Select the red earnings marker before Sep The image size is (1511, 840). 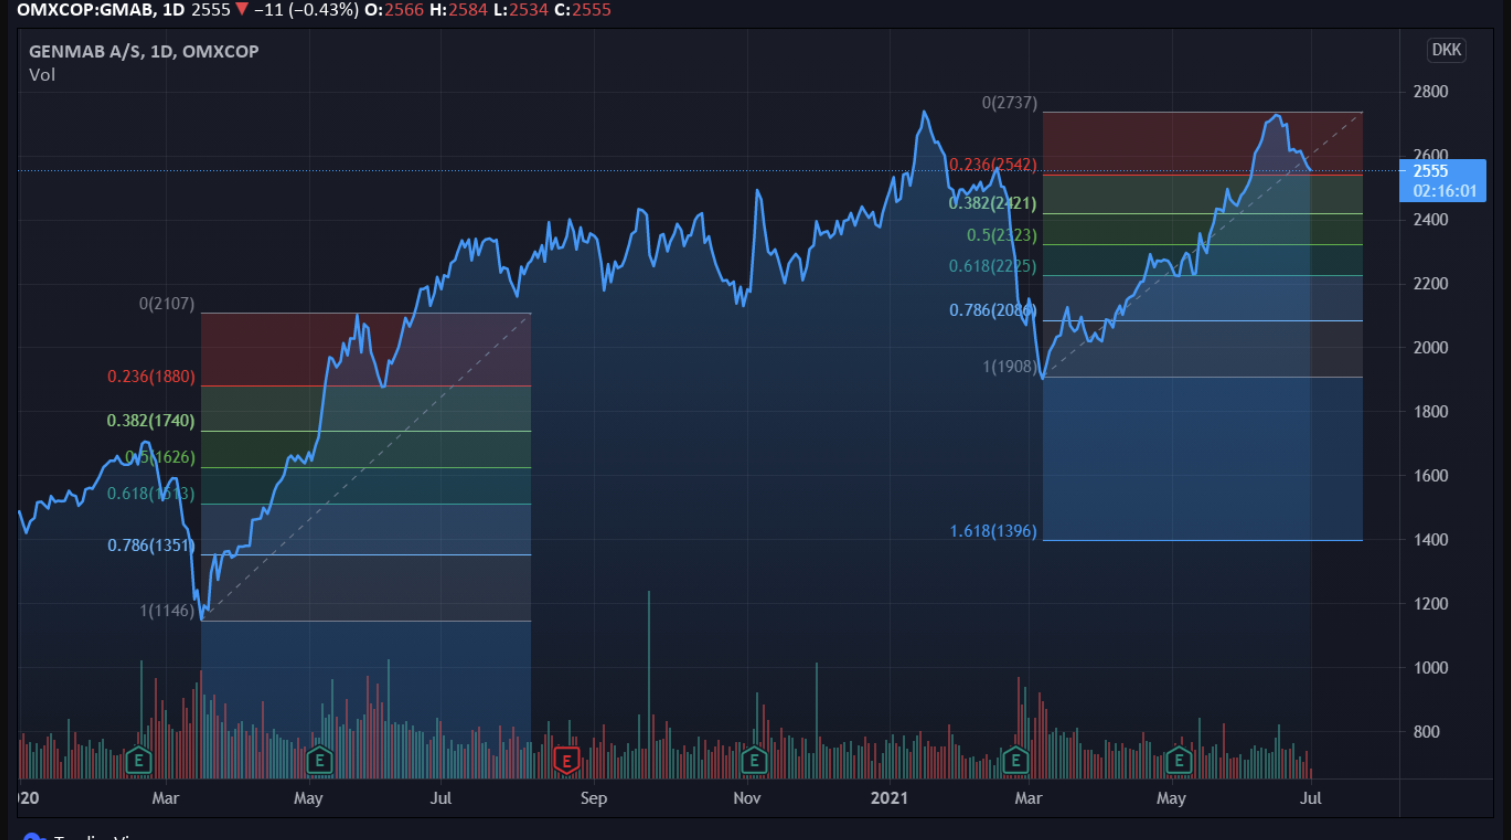(x=567, y=761)
